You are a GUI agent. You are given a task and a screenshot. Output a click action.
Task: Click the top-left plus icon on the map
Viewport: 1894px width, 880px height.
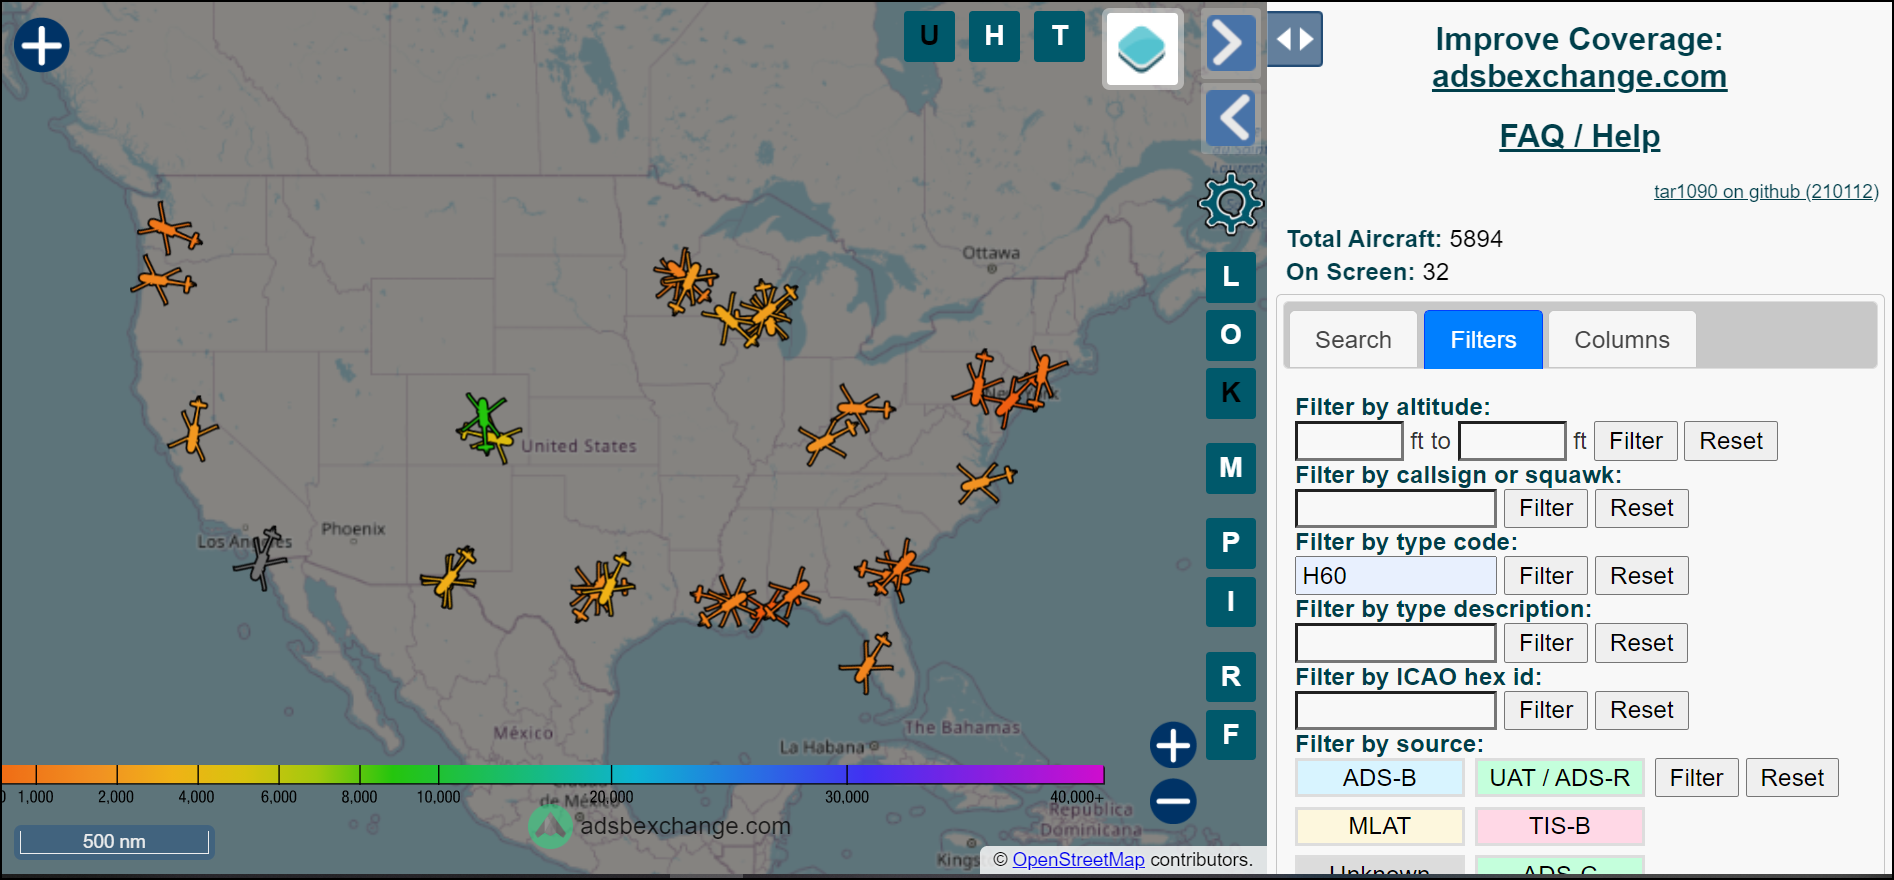[42, 46]
